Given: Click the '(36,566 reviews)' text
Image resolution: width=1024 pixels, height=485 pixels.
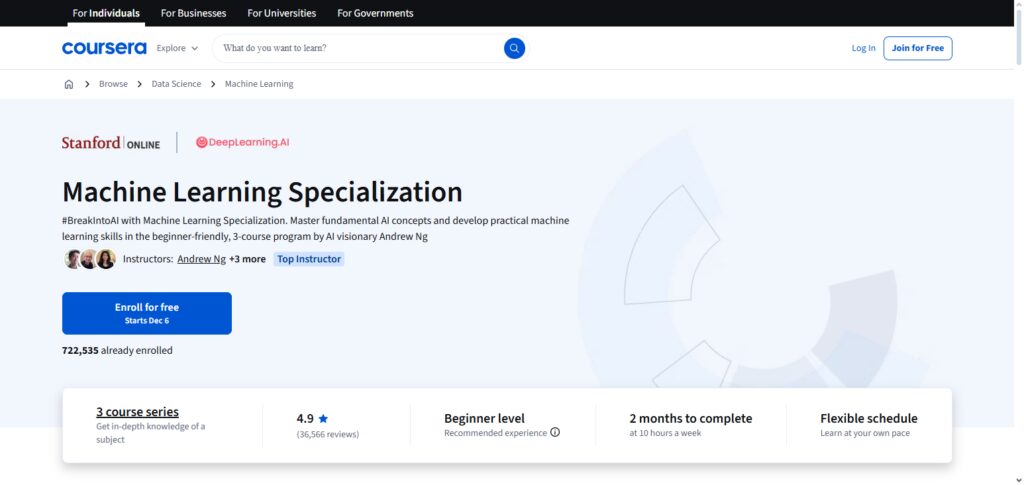Looking at the screenshot, I should [328, 434].
